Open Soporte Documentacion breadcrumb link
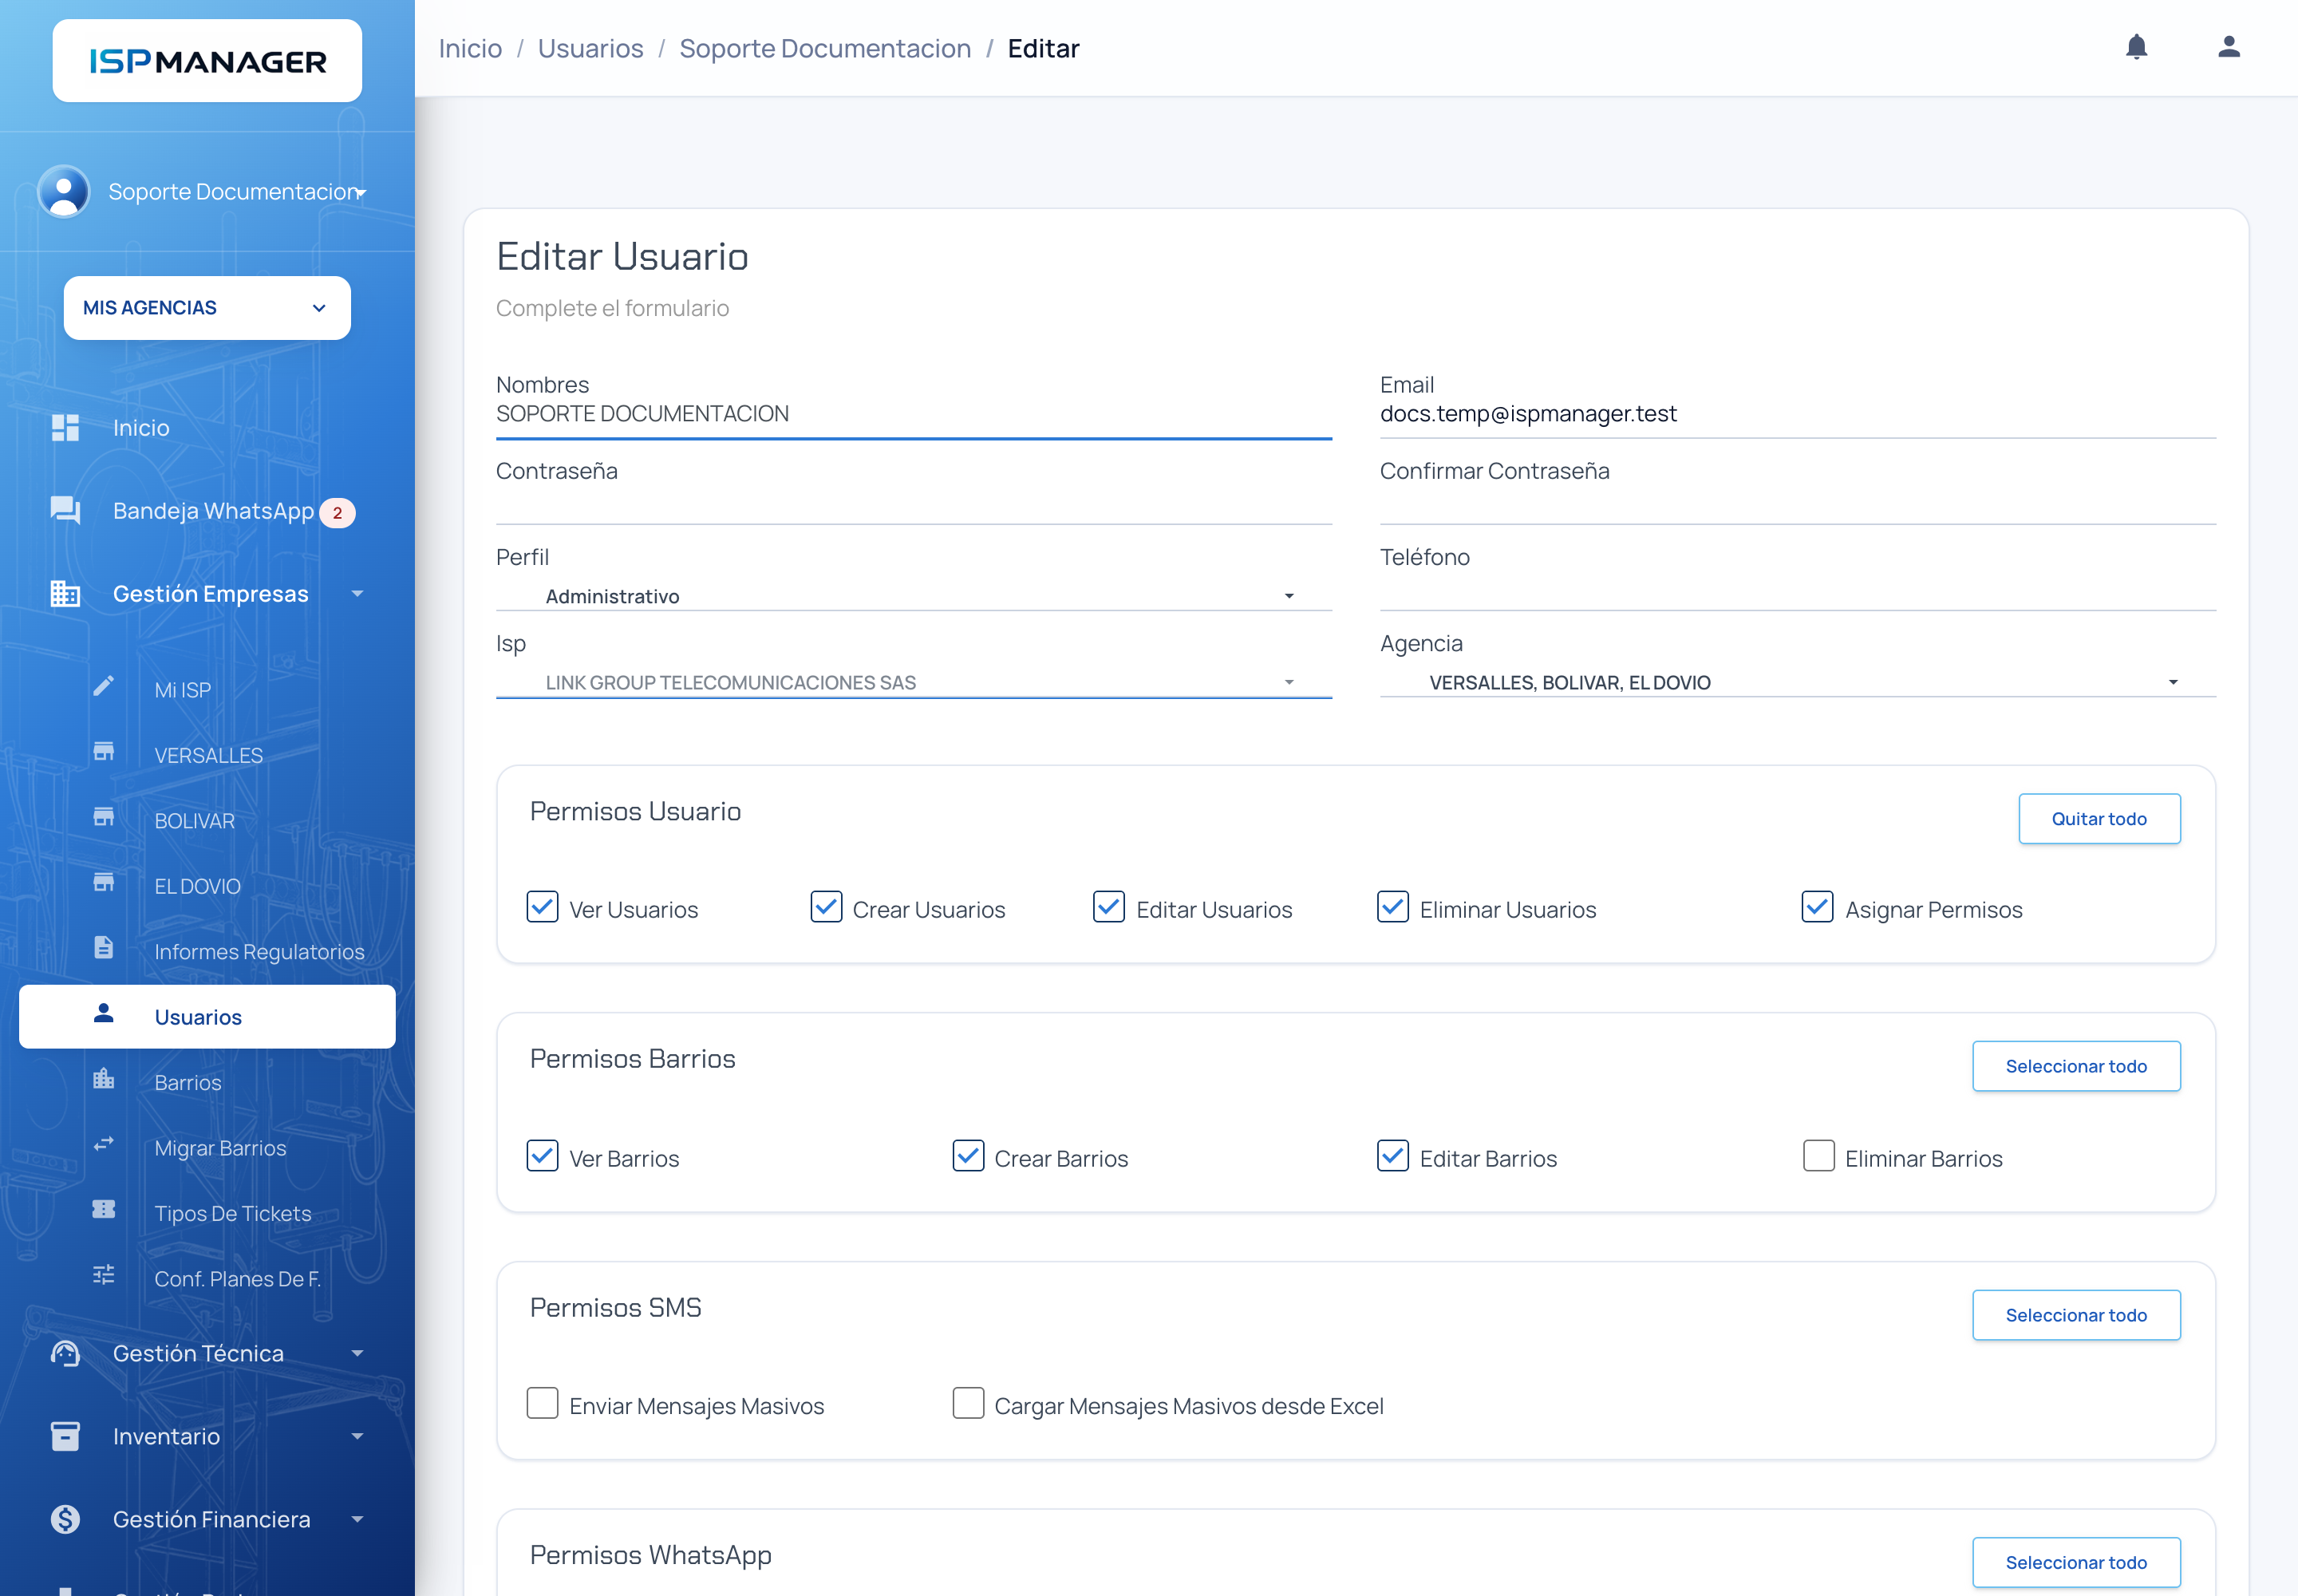 pyautogui.click(x=825, y=48)
